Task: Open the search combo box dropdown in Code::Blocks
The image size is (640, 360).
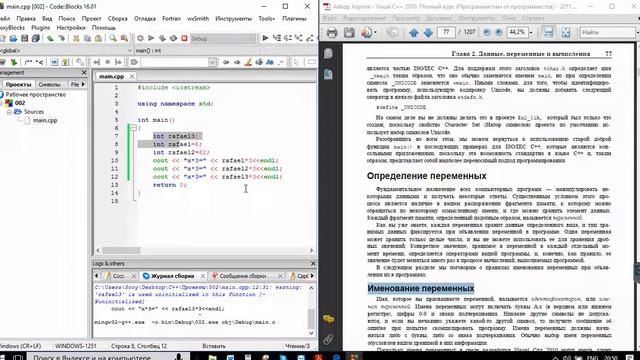Action: coord(212,62)
